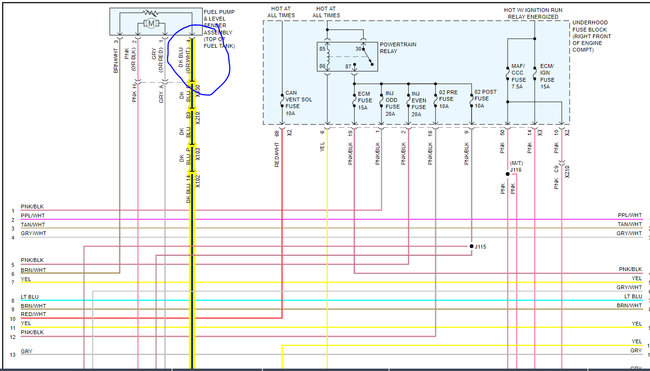Click the RED/WHT label on row 10

[33, 314]
